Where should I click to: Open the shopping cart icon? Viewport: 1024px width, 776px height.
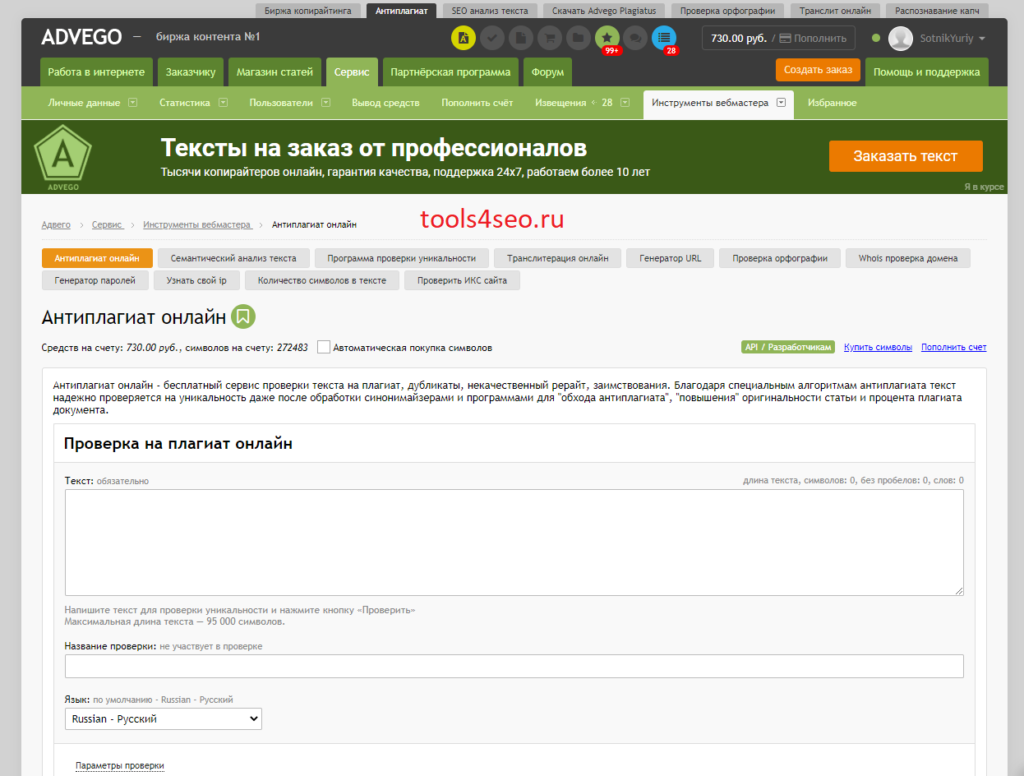point(550,38)
